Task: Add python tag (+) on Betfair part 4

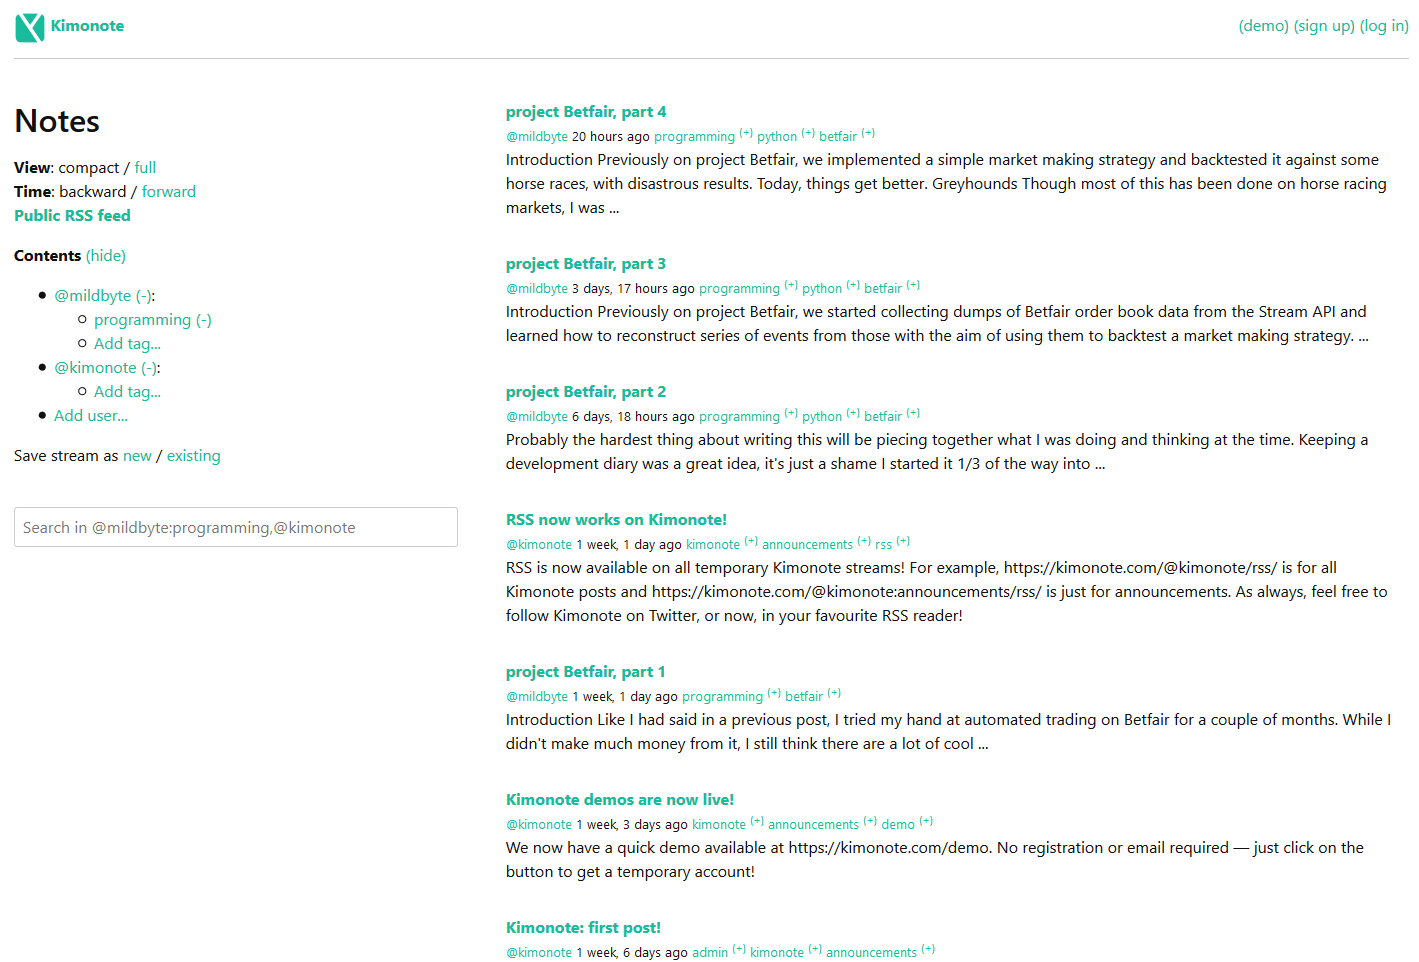Action: pos(808,133)
